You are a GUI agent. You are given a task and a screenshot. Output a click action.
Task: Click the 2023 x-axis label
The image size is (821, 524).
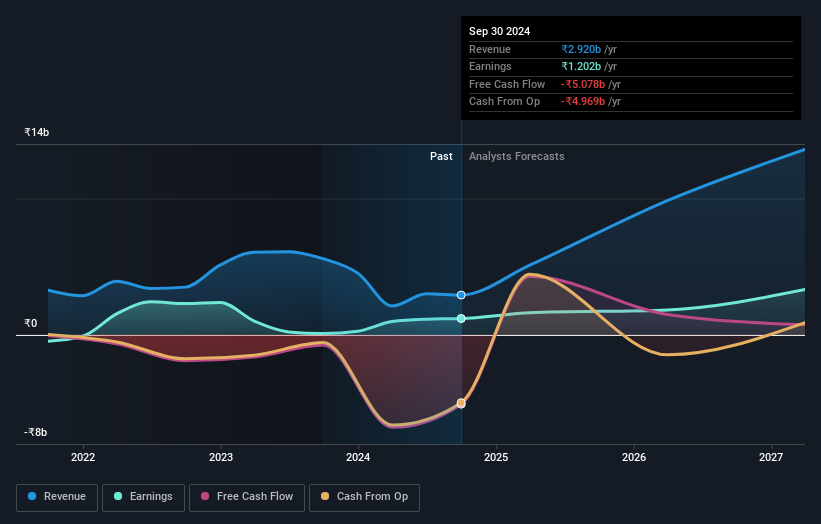220,457
